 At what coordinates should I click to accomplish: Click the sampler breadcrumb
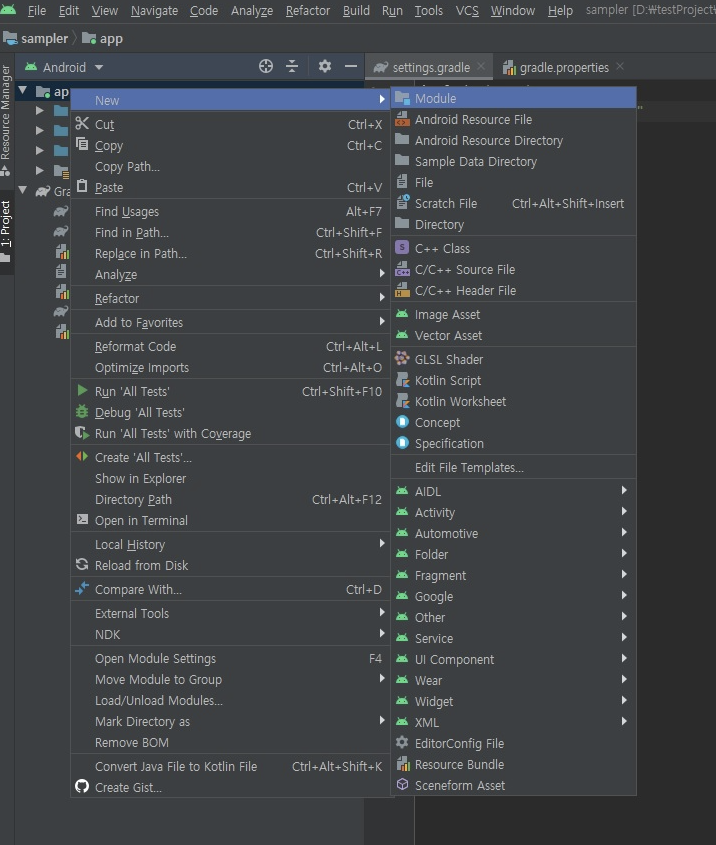click(36, 38)
